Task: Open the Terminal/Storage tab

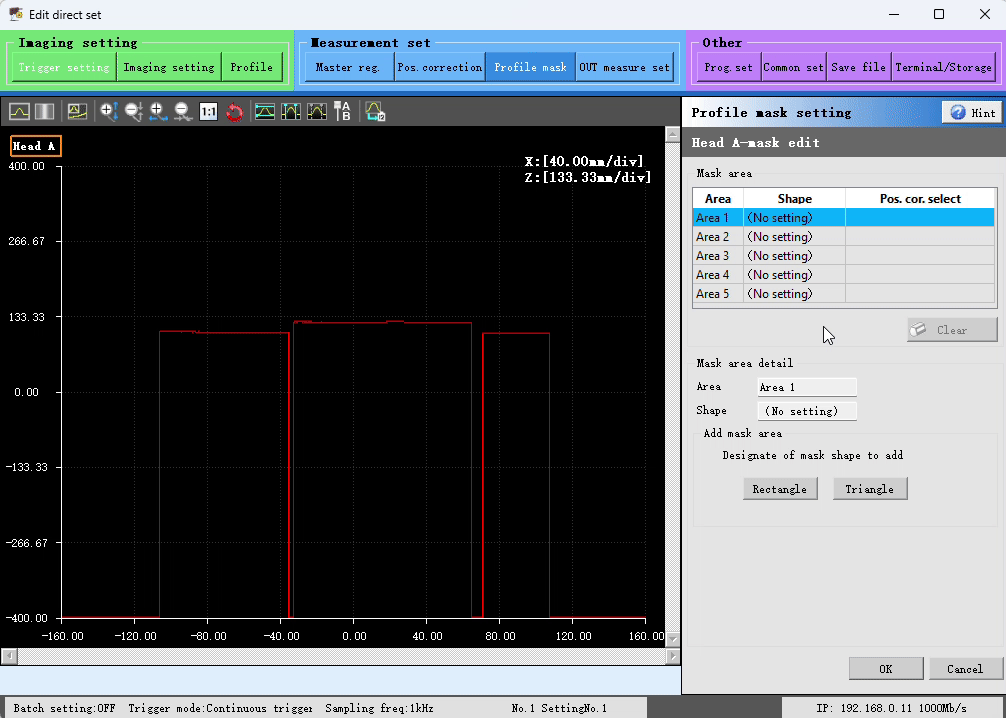Action: point(944,67)
